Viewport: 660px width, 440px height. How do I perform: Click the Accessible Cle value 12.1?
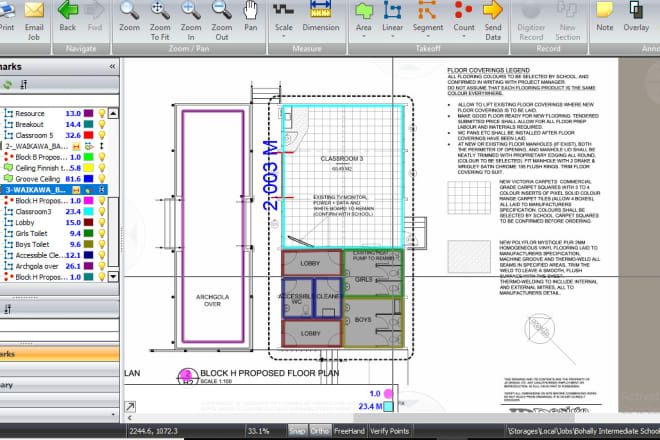[x=73, y=255]
